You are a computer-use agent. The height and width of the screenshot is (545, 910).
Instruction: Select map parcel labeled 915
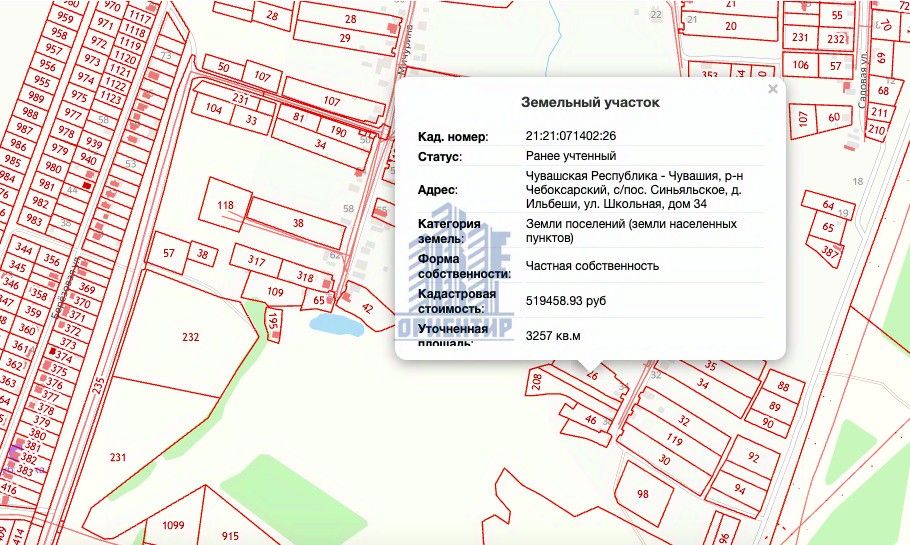coord(230,535)
